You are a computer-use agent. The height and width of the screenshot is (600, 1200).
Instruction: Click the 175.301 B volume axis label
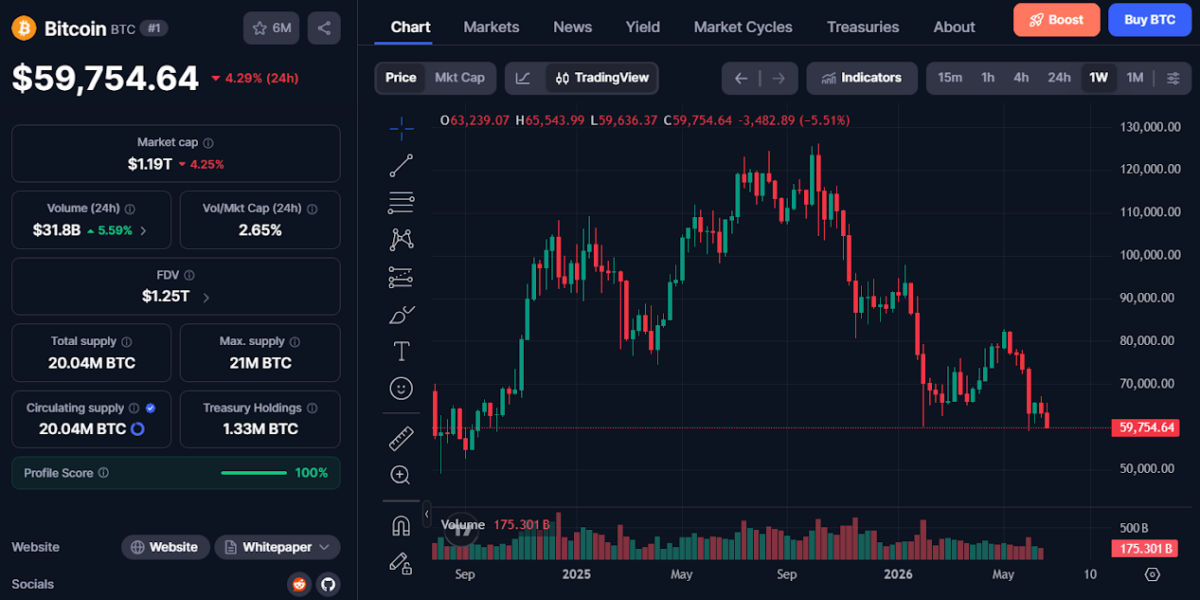click(x=1144, y=549)
